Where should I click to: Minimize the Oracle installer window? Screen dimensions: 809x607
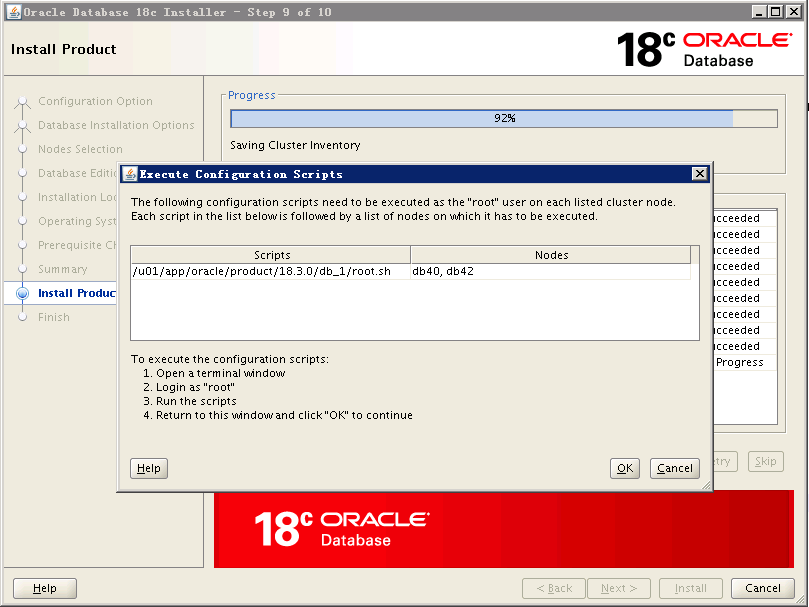click(758, 12)
